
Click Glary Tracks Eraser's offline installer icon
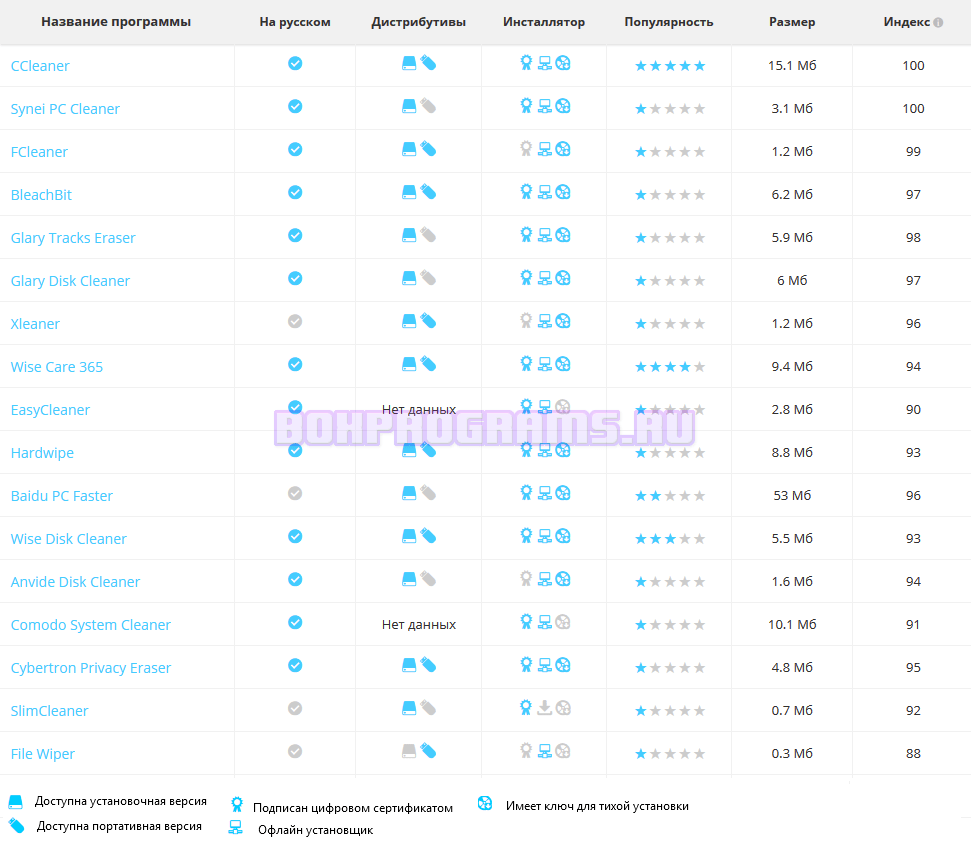tap(544, 235)
